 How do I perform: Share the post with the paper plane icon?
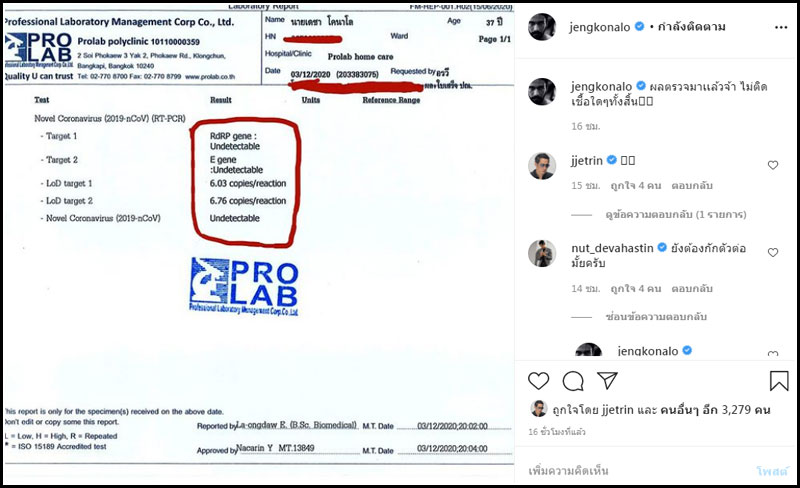click(x=607, y=380)
